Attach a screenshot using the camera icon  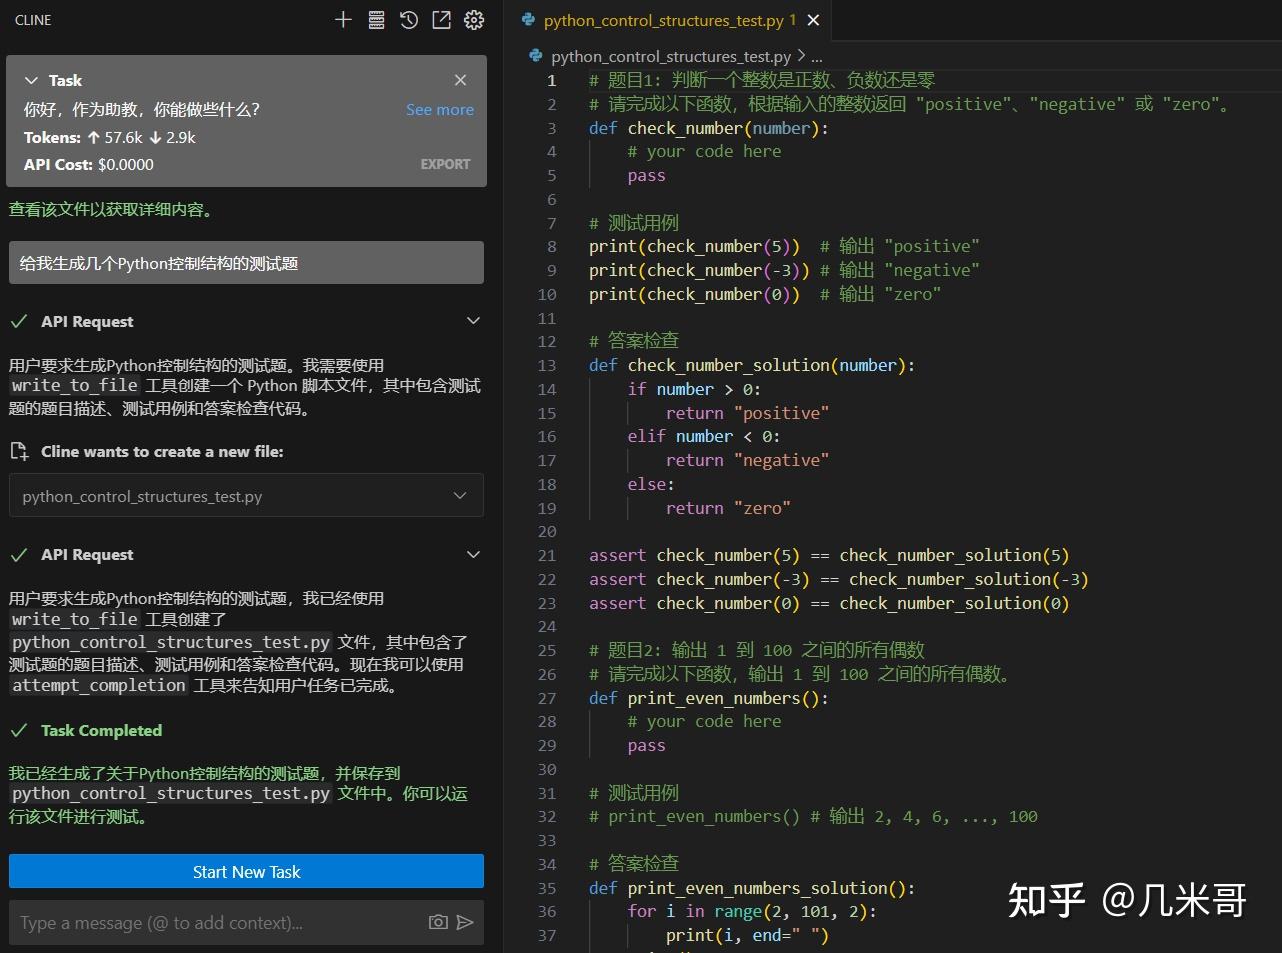tap(438, 922)
